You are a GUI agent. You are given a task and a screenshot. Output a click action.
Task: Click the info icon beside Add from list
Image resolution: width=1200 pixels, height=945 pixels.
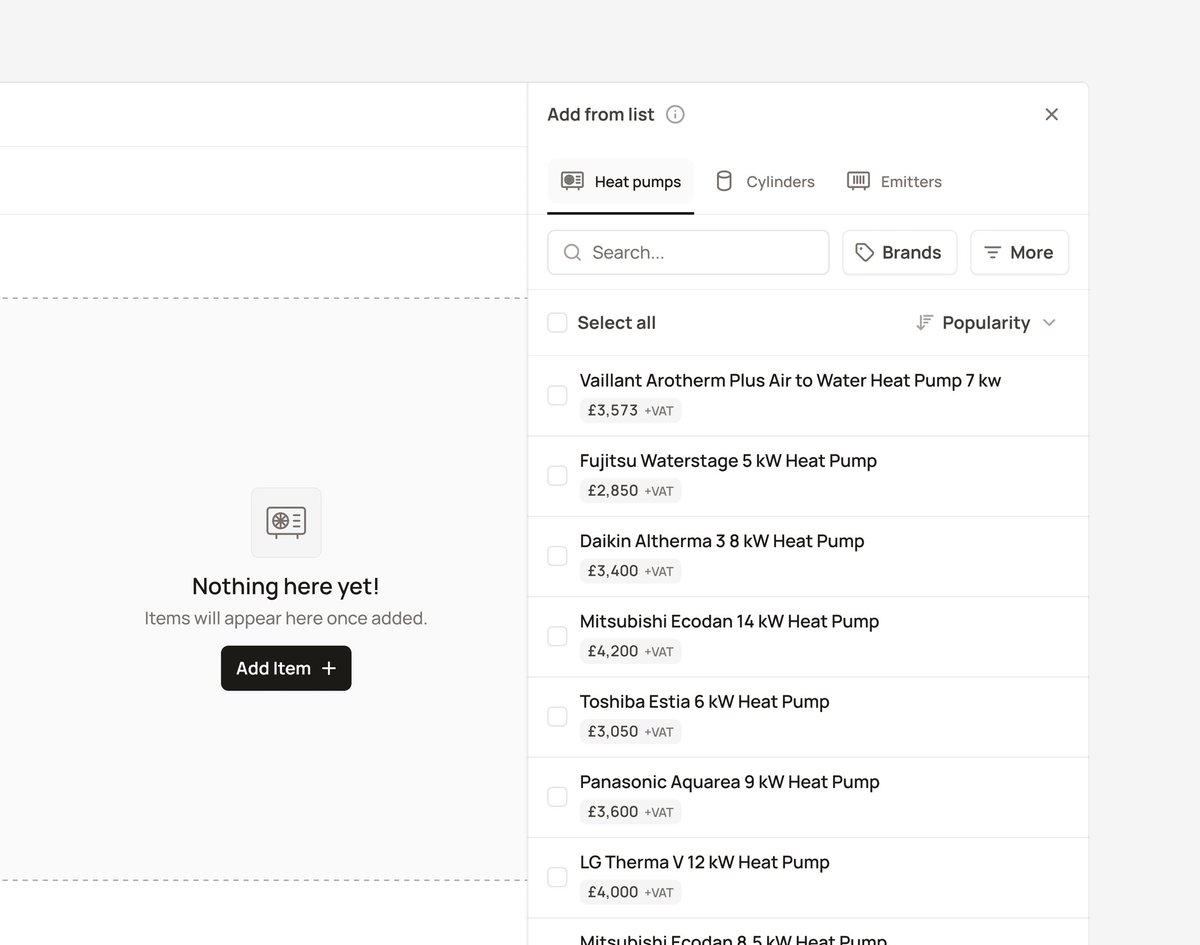pos(675,114)
